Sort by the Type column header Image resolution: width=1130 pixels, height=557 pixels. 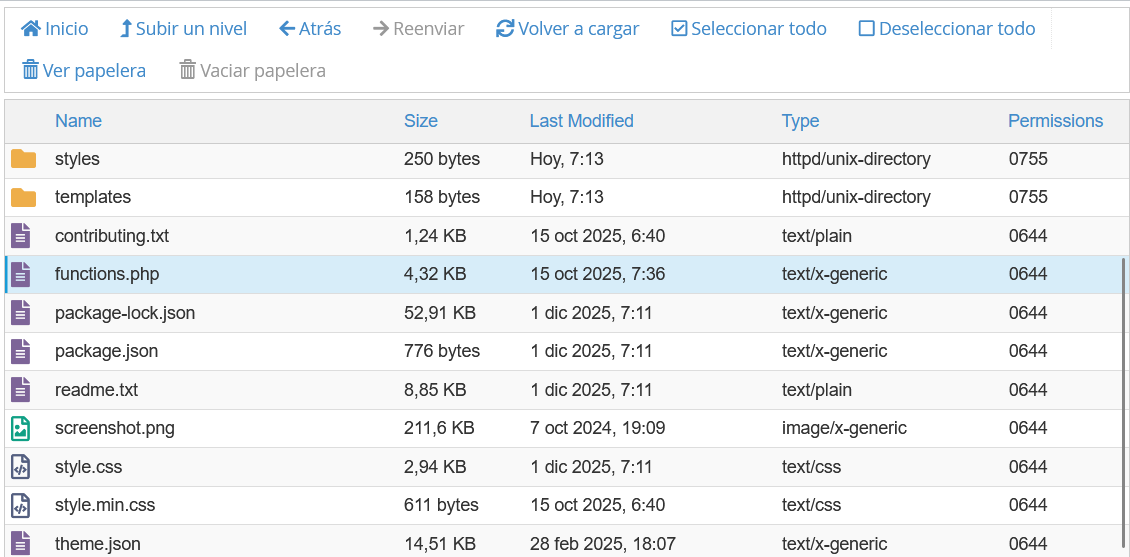tap(801, 120)
